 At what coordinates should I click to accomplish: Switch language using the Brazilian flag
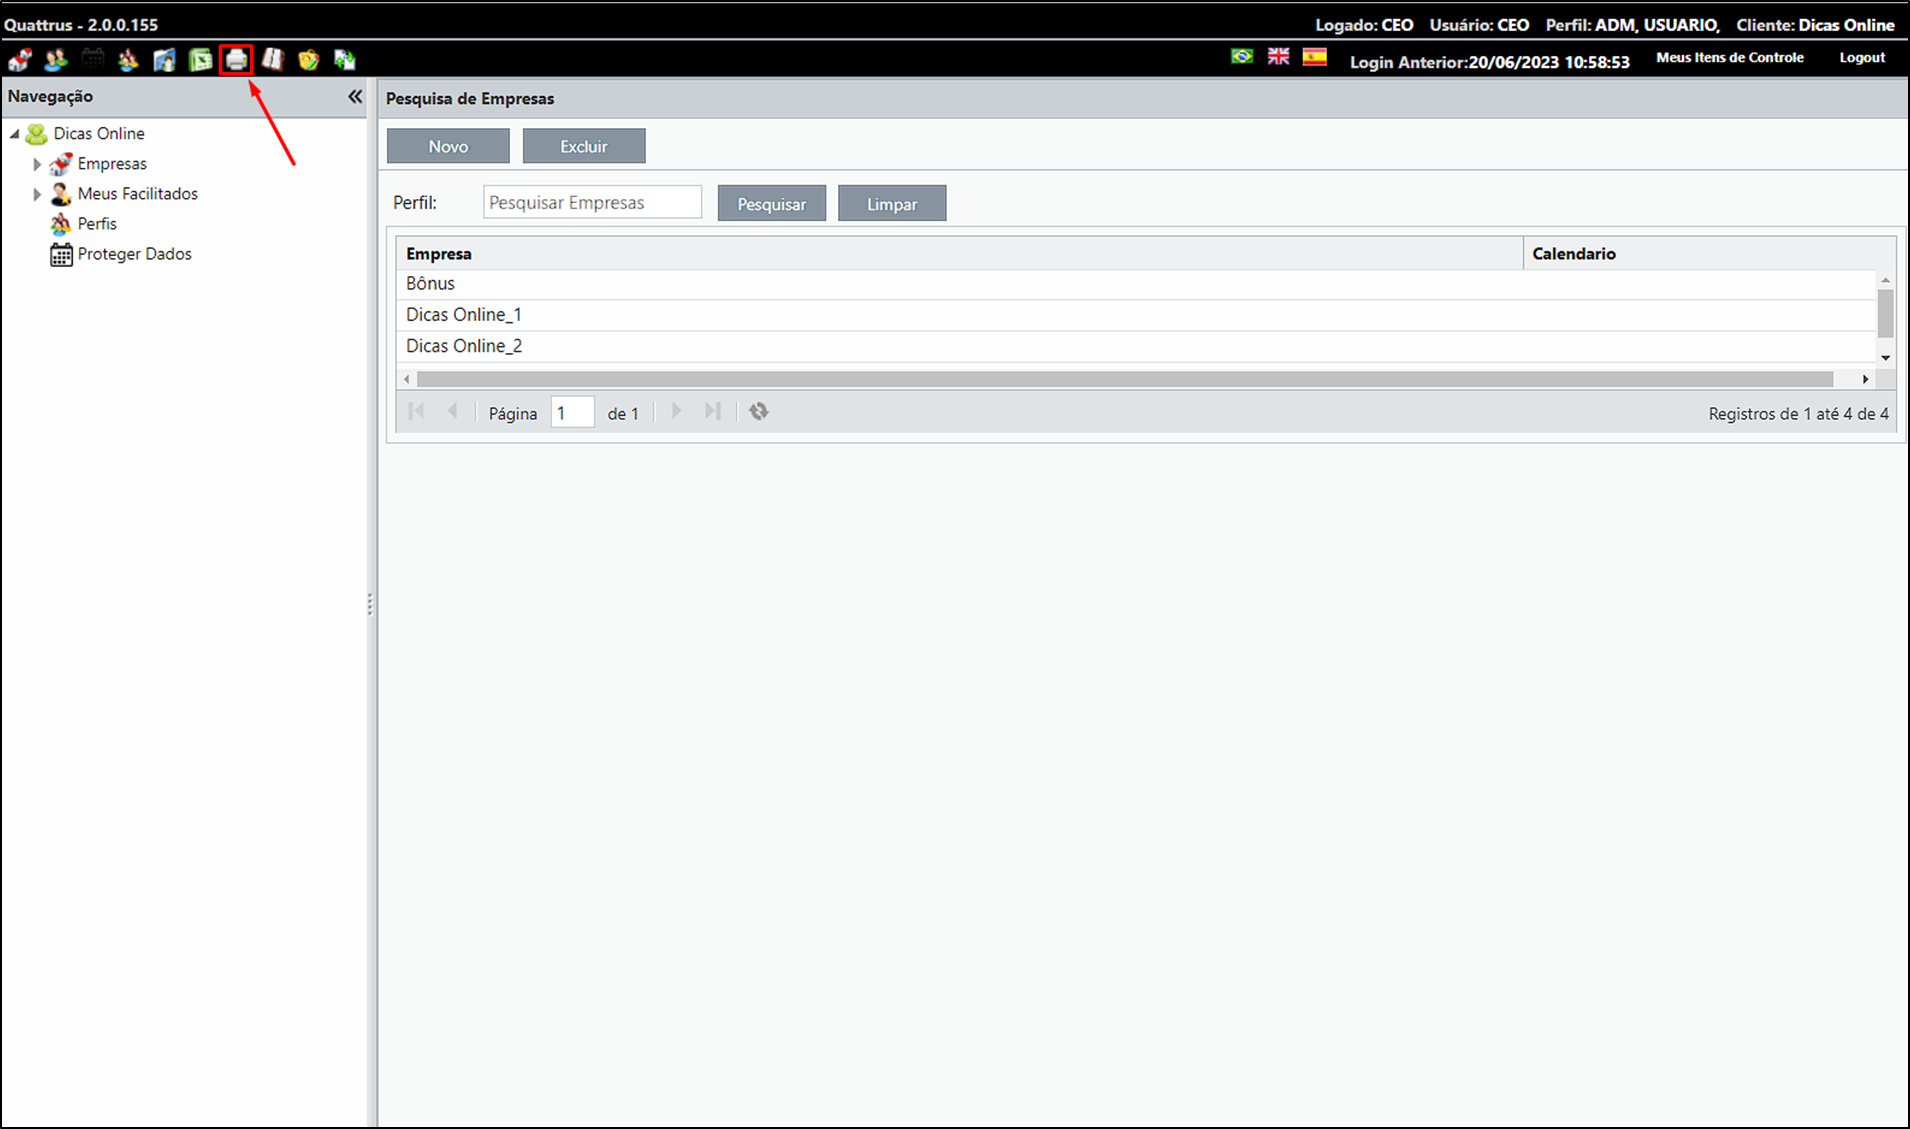click(1242, 57)
